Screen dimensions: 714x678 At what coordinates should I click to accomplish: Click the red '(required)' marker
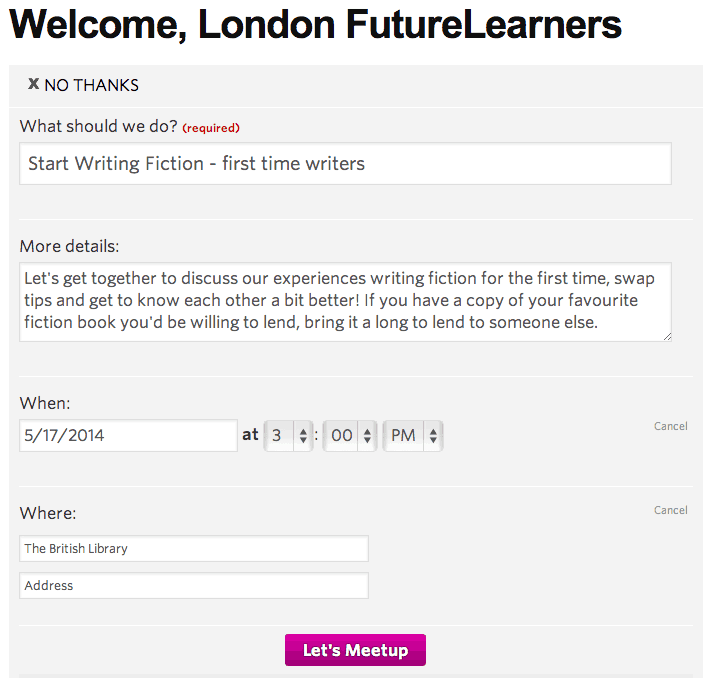[211, 128]
